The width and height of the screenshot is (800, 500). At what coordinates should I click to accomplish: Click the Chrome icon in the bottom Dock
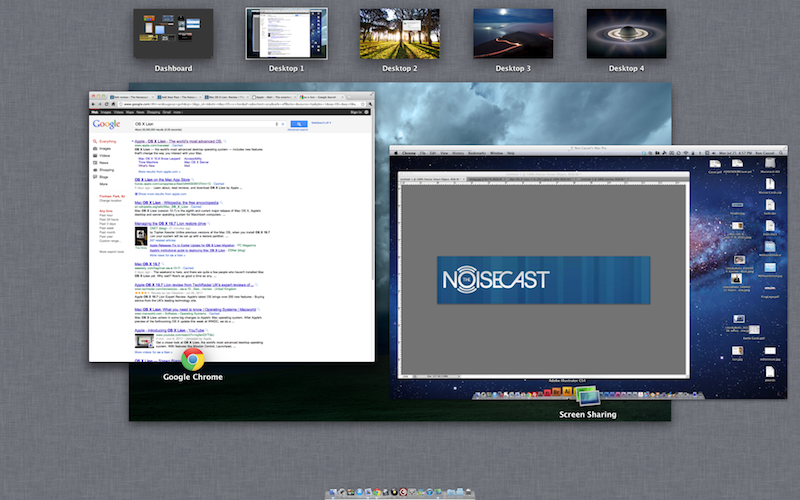coord(377,492)
